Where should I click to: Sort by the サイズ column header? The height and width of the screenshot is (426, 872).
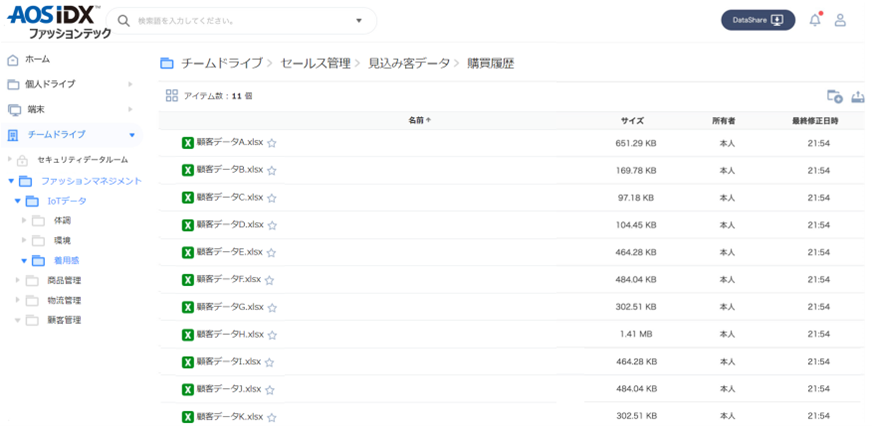(x=632, y=121)
